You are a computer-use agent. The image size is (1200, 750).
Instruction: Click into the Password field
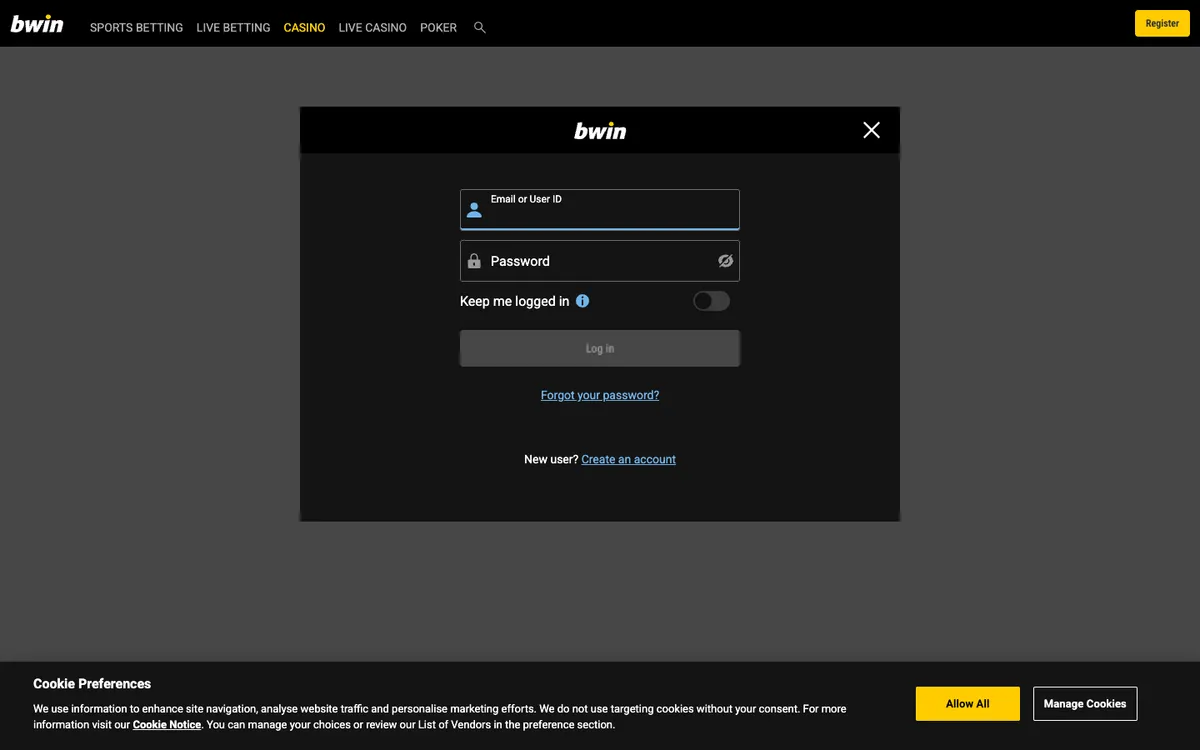(600, 261)
